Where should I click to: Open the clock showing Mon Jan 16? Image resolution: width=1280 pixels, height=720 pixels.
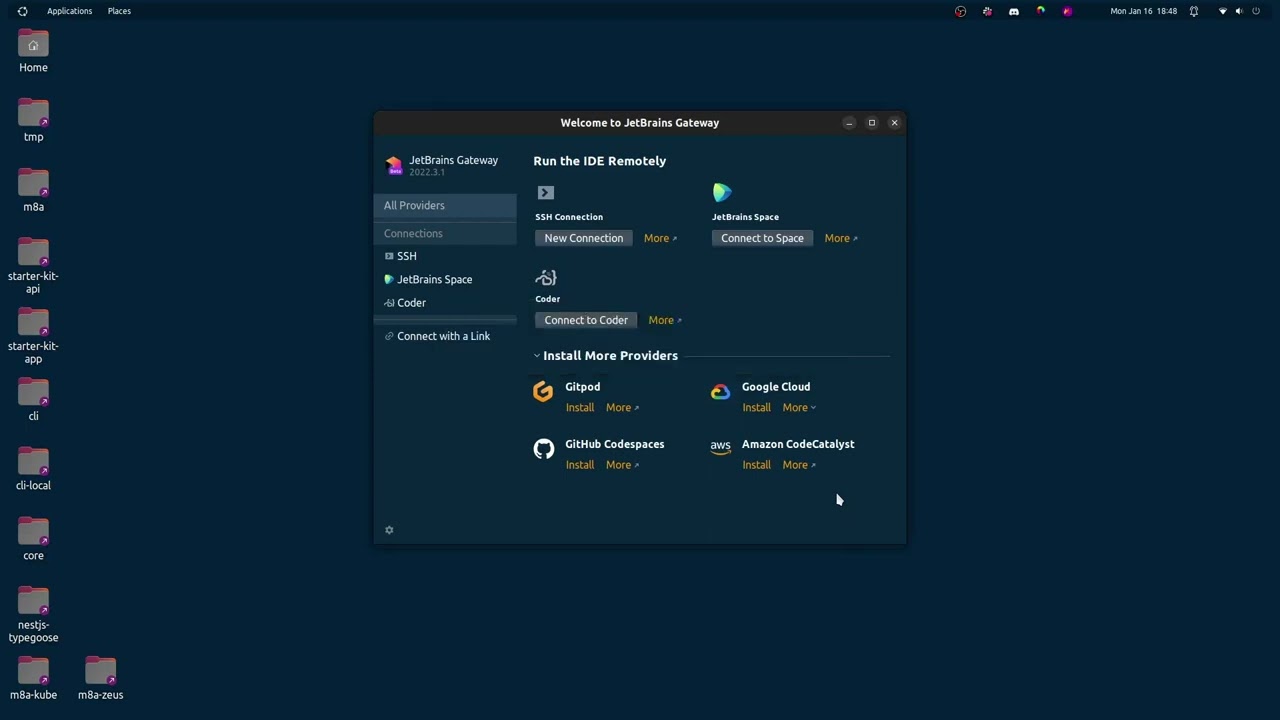pyautogui.click(x=1143, y=11)
